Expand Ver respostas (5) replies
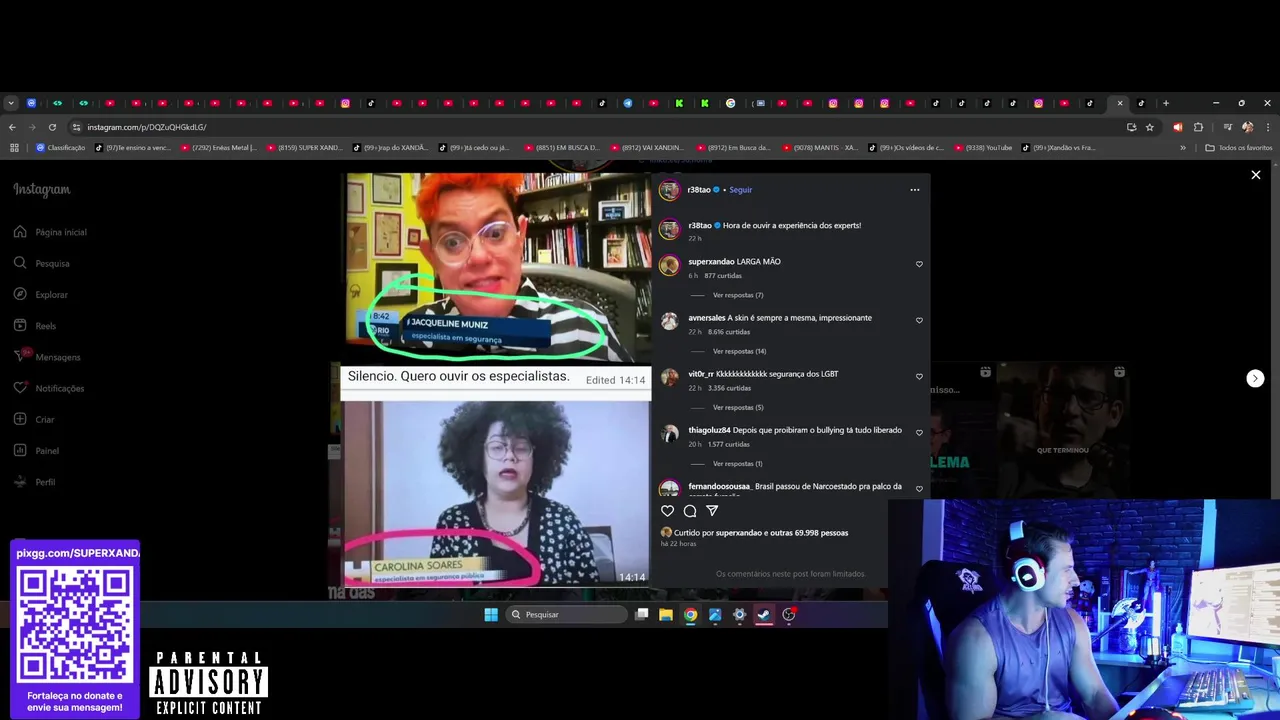The height and width of the screenshot is (720, 1280). (x=738, y=407)
